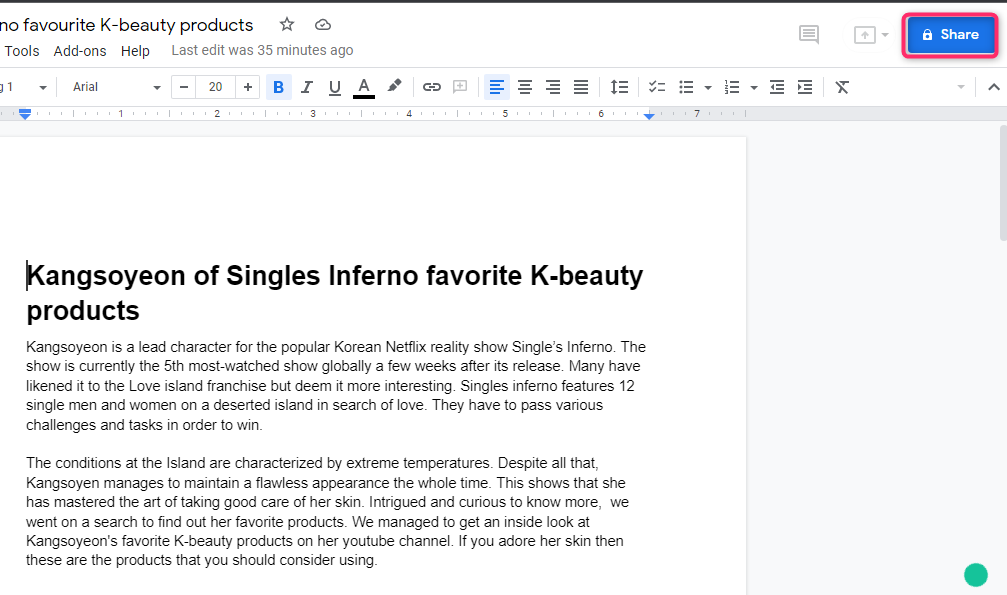Star this document

[x=286, y=24]
